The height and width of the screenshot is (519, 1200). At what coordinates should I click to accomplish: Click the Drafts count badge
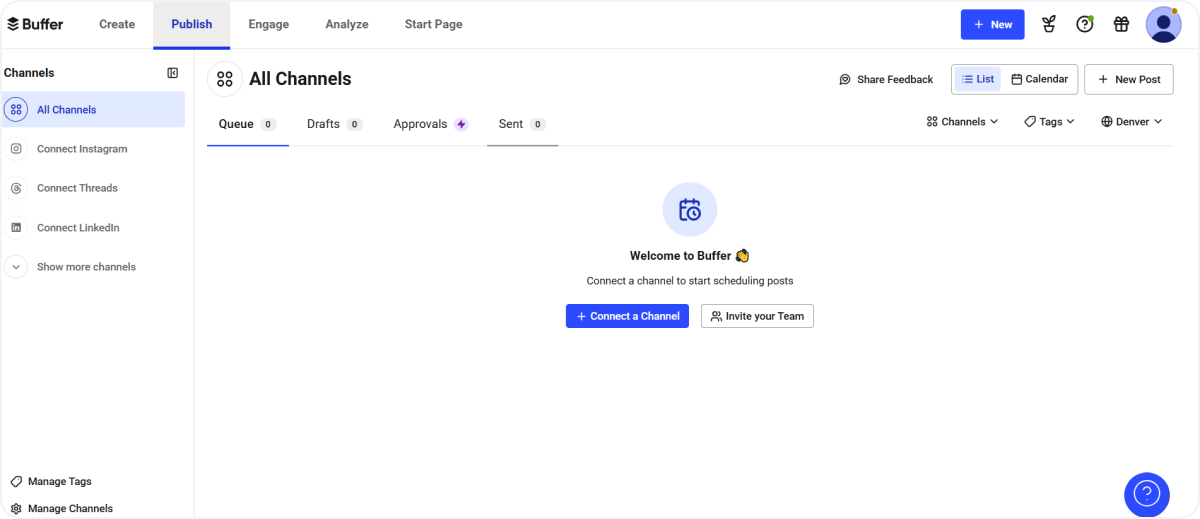click(x=354, y=124)
